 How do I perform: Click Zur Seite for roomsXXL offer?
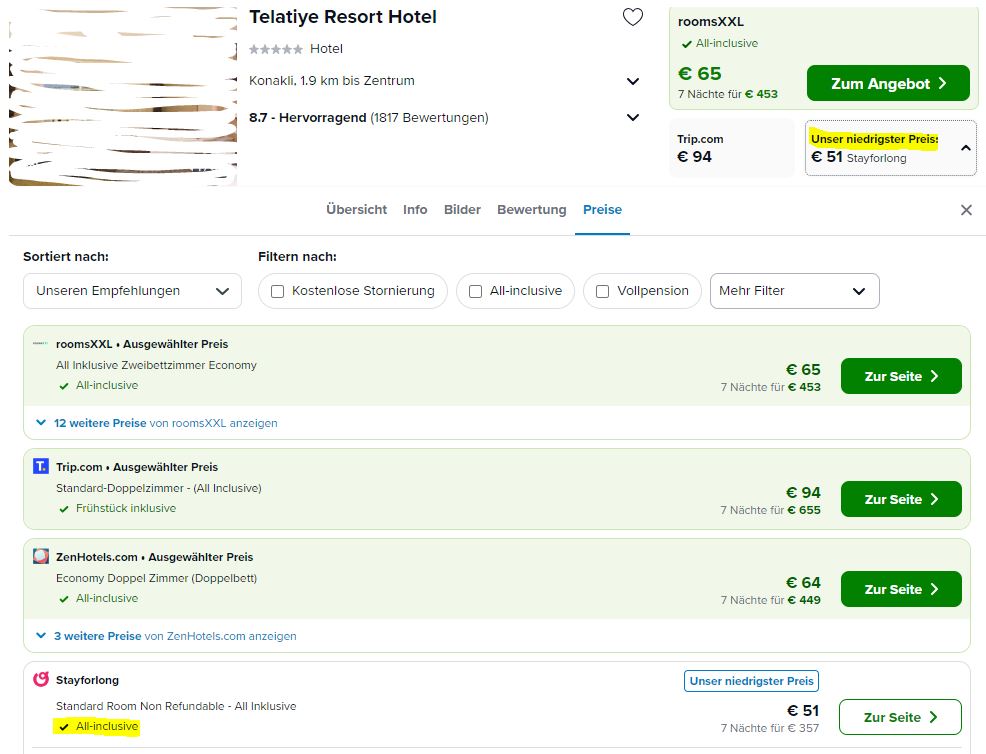[901, 376]
